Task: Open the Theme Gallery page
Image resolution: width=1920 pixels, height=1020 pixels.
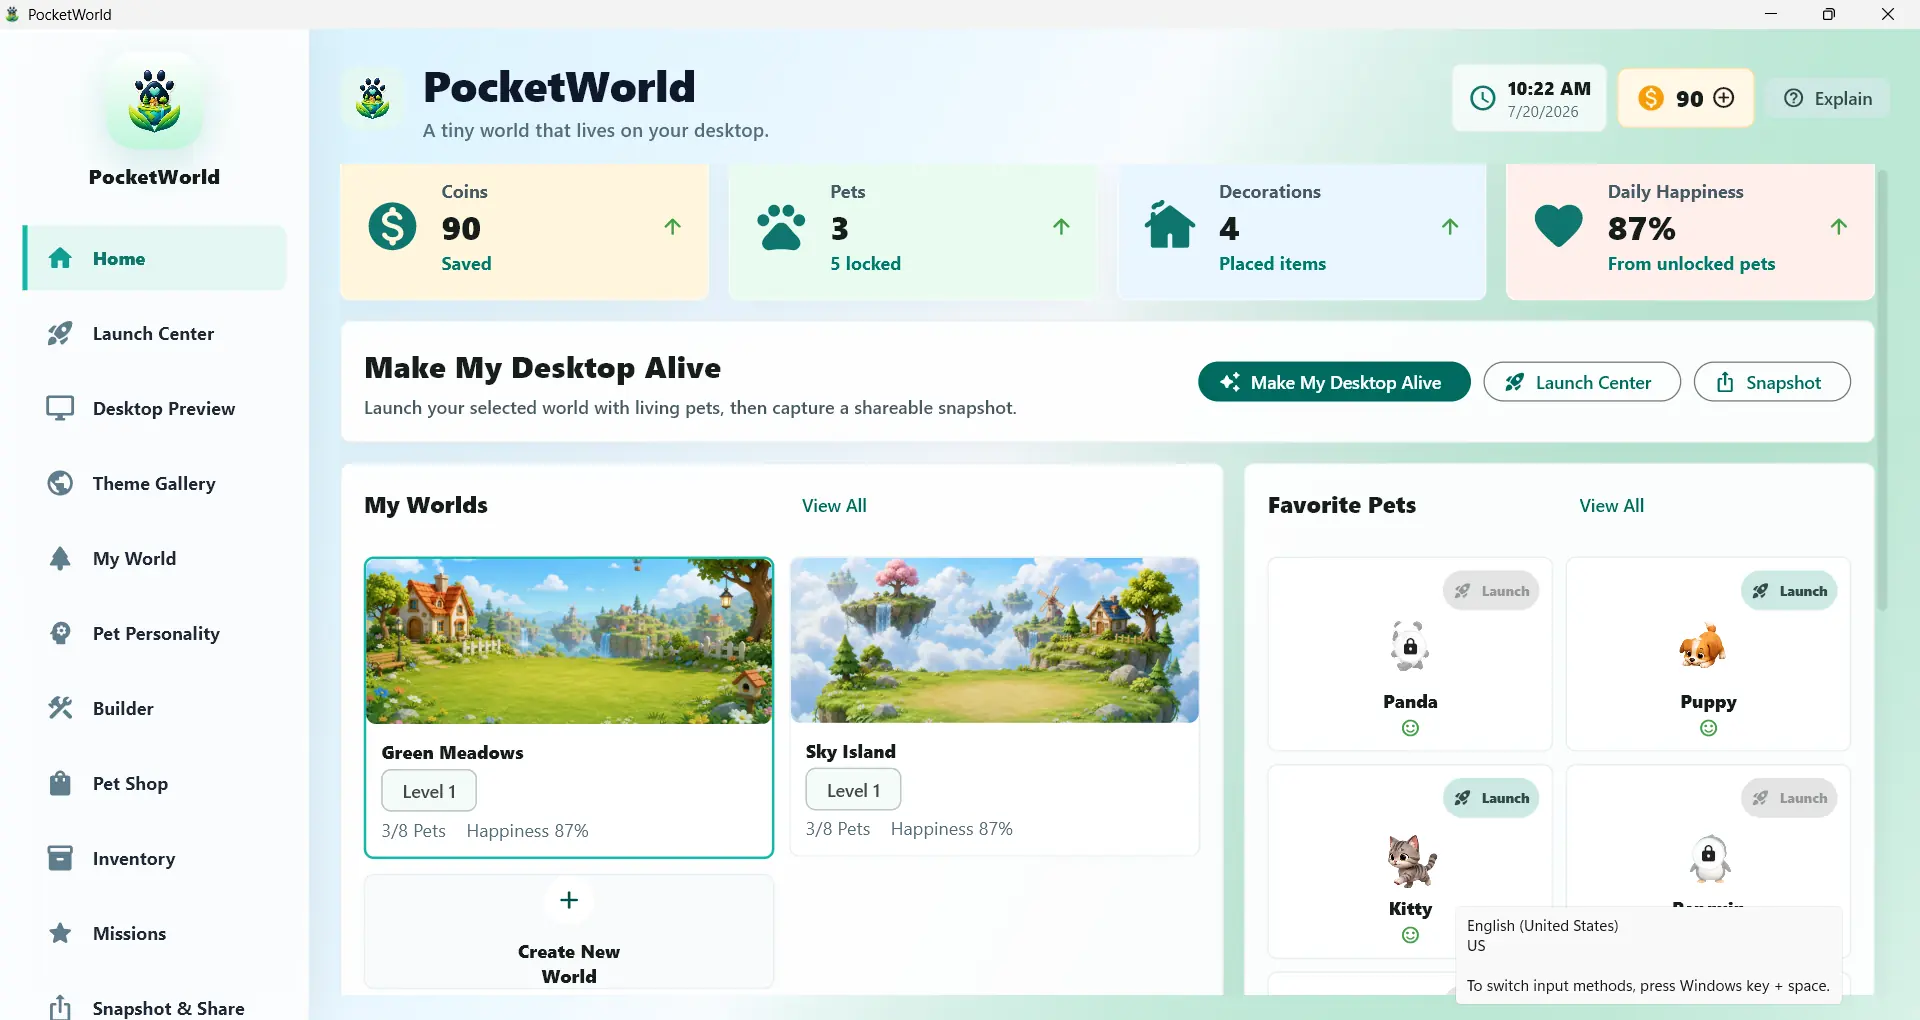Action: (155, 484)
